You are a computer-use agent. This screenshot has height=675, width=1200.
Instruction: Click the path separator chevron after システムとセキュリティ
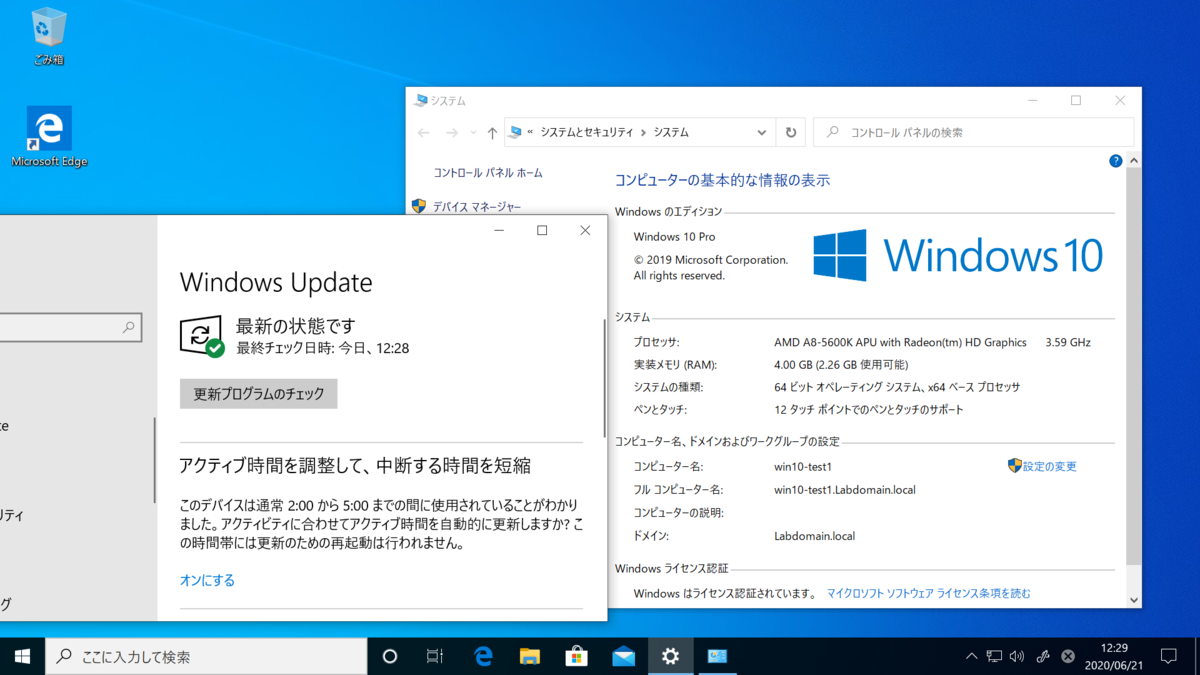[643, 132]
